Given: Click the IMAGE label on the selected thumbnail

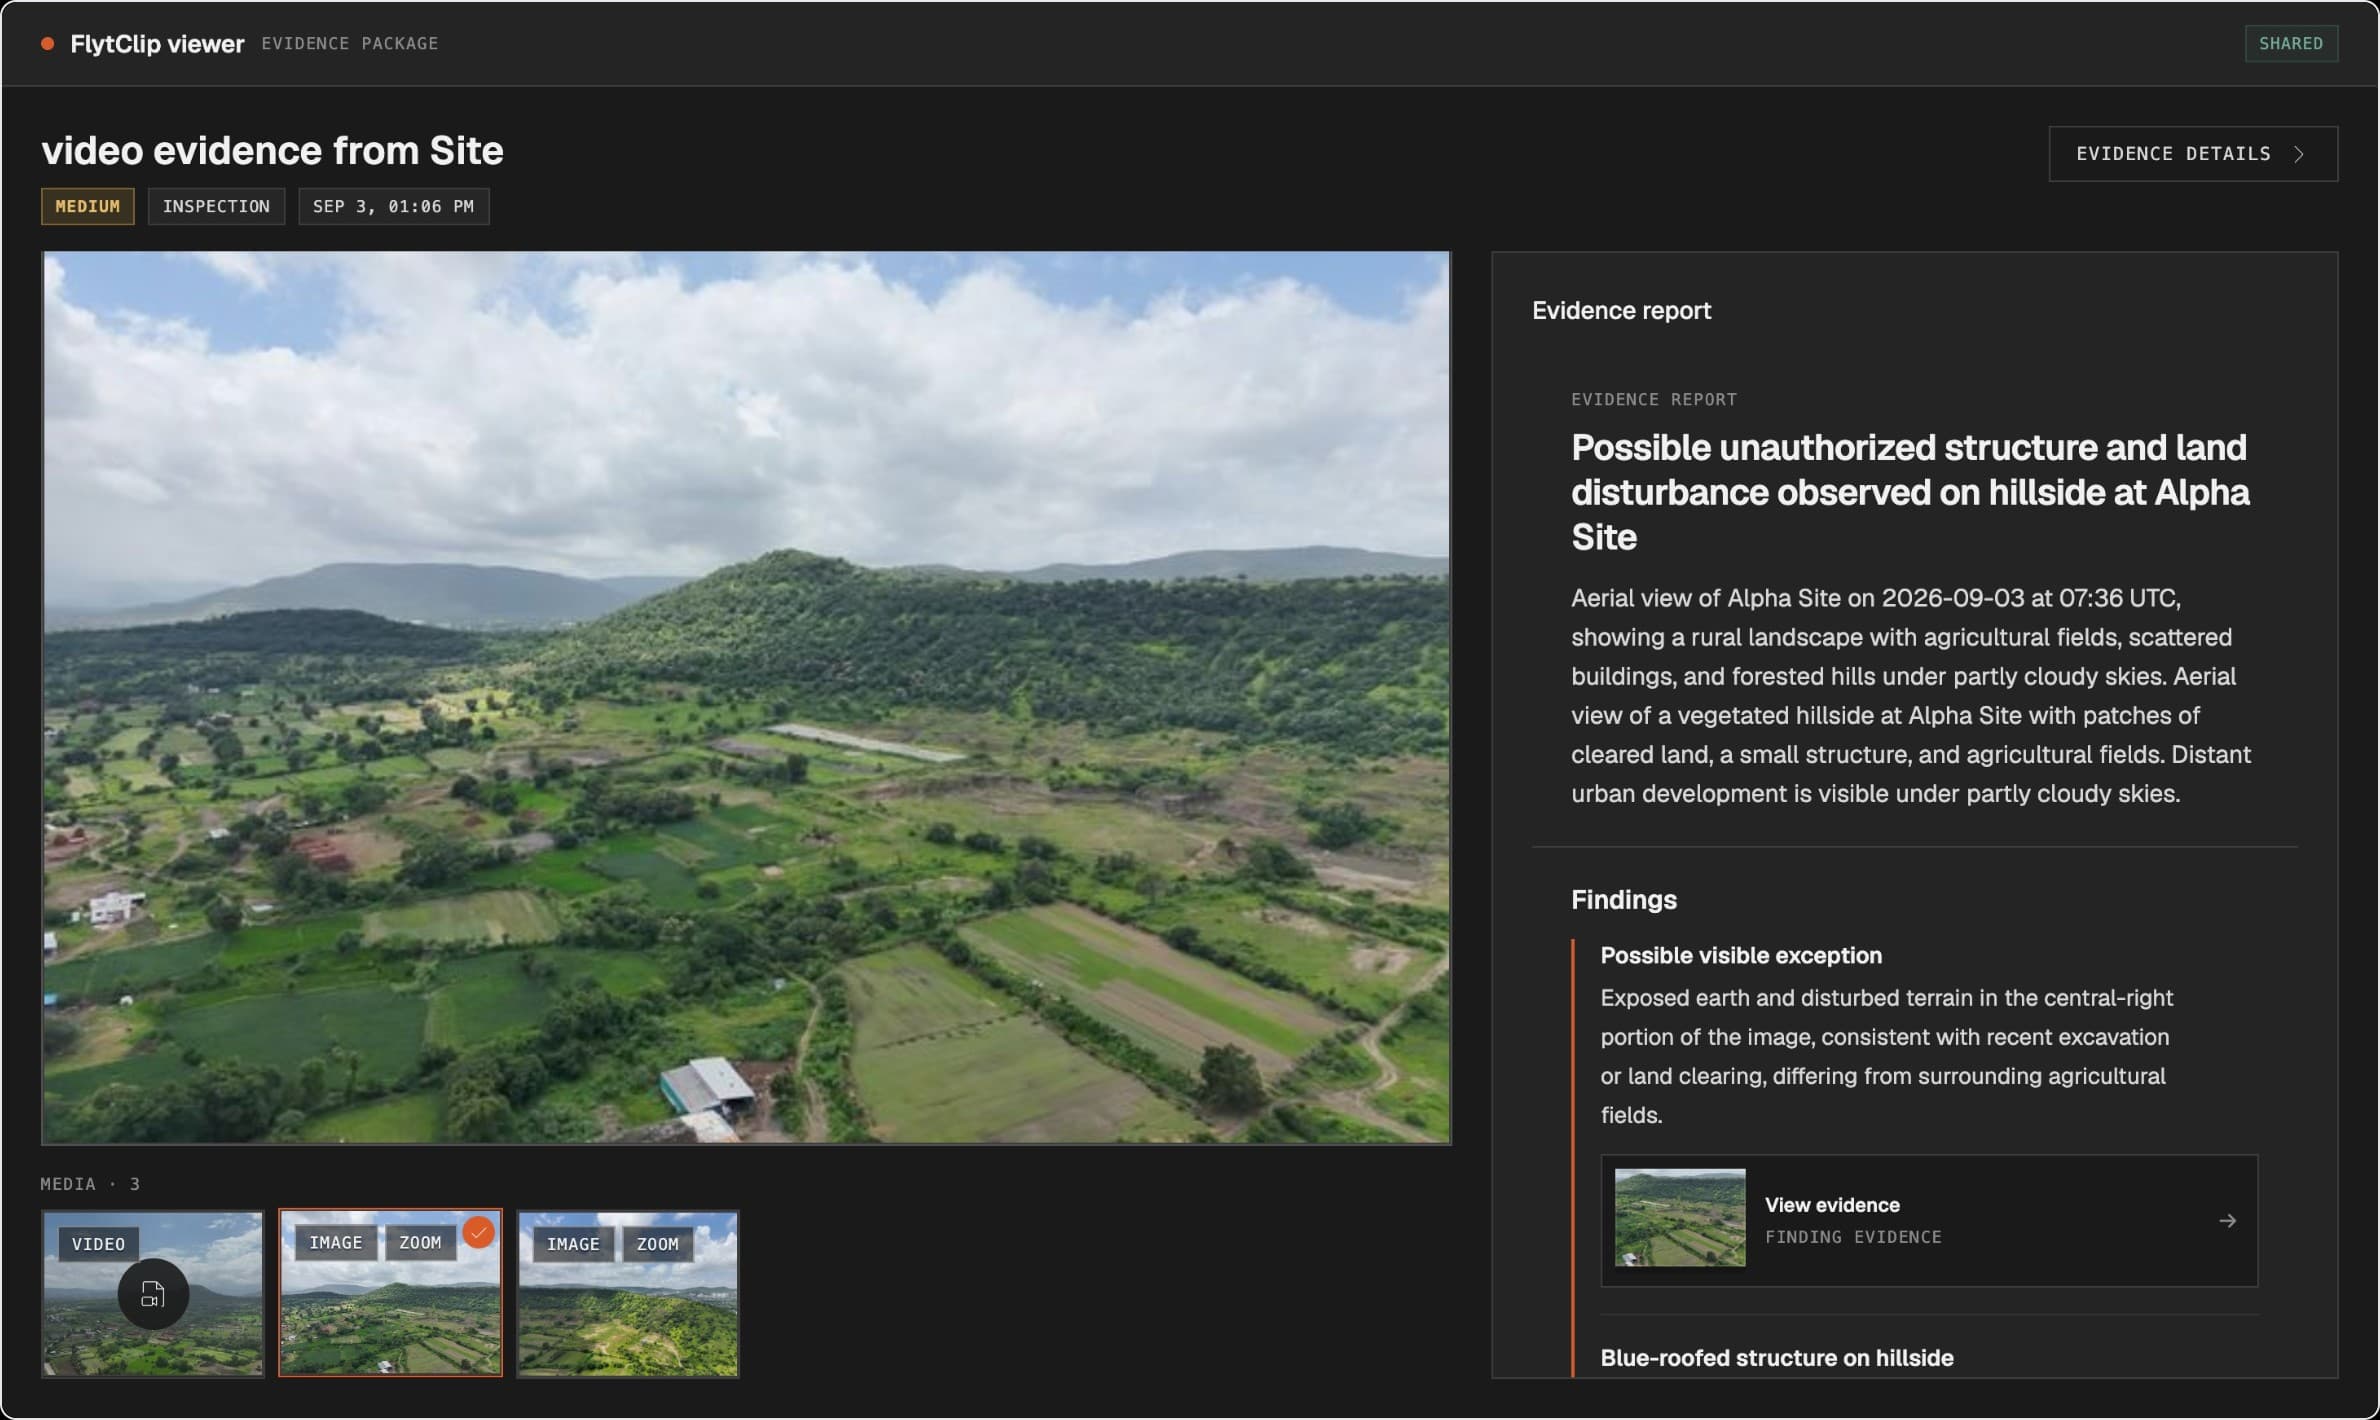Looking at the screenshot, I should coord(336,1243).
